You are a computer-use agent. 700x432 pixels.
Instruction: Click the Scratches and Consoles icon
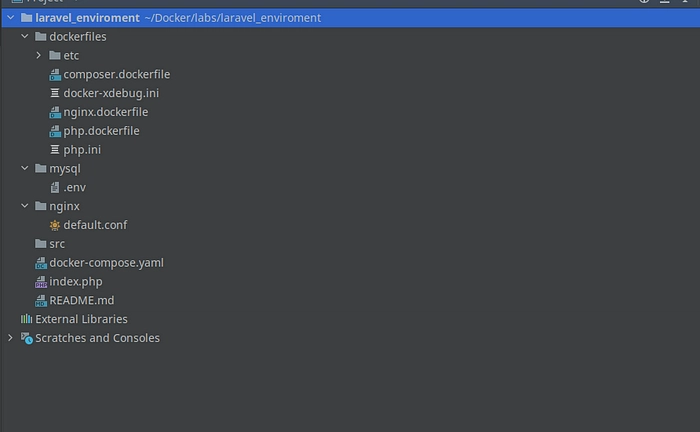pos(26,338)
